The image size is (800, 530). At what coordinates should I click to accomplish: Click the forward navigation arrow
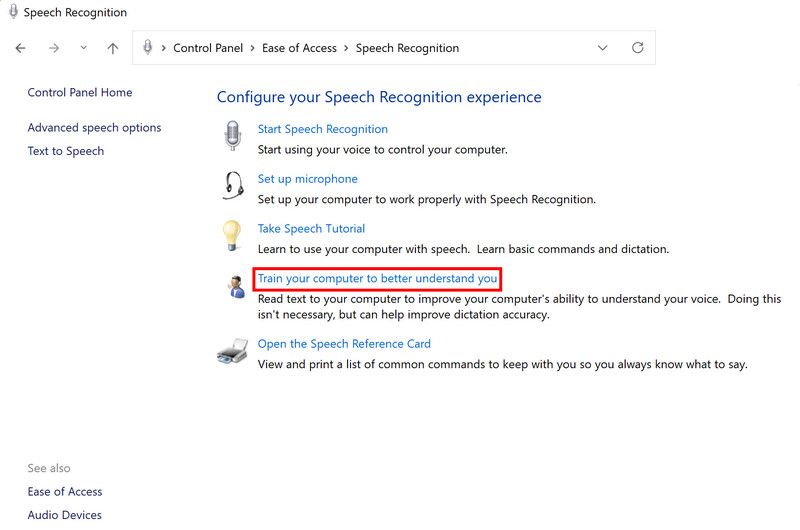54,48
